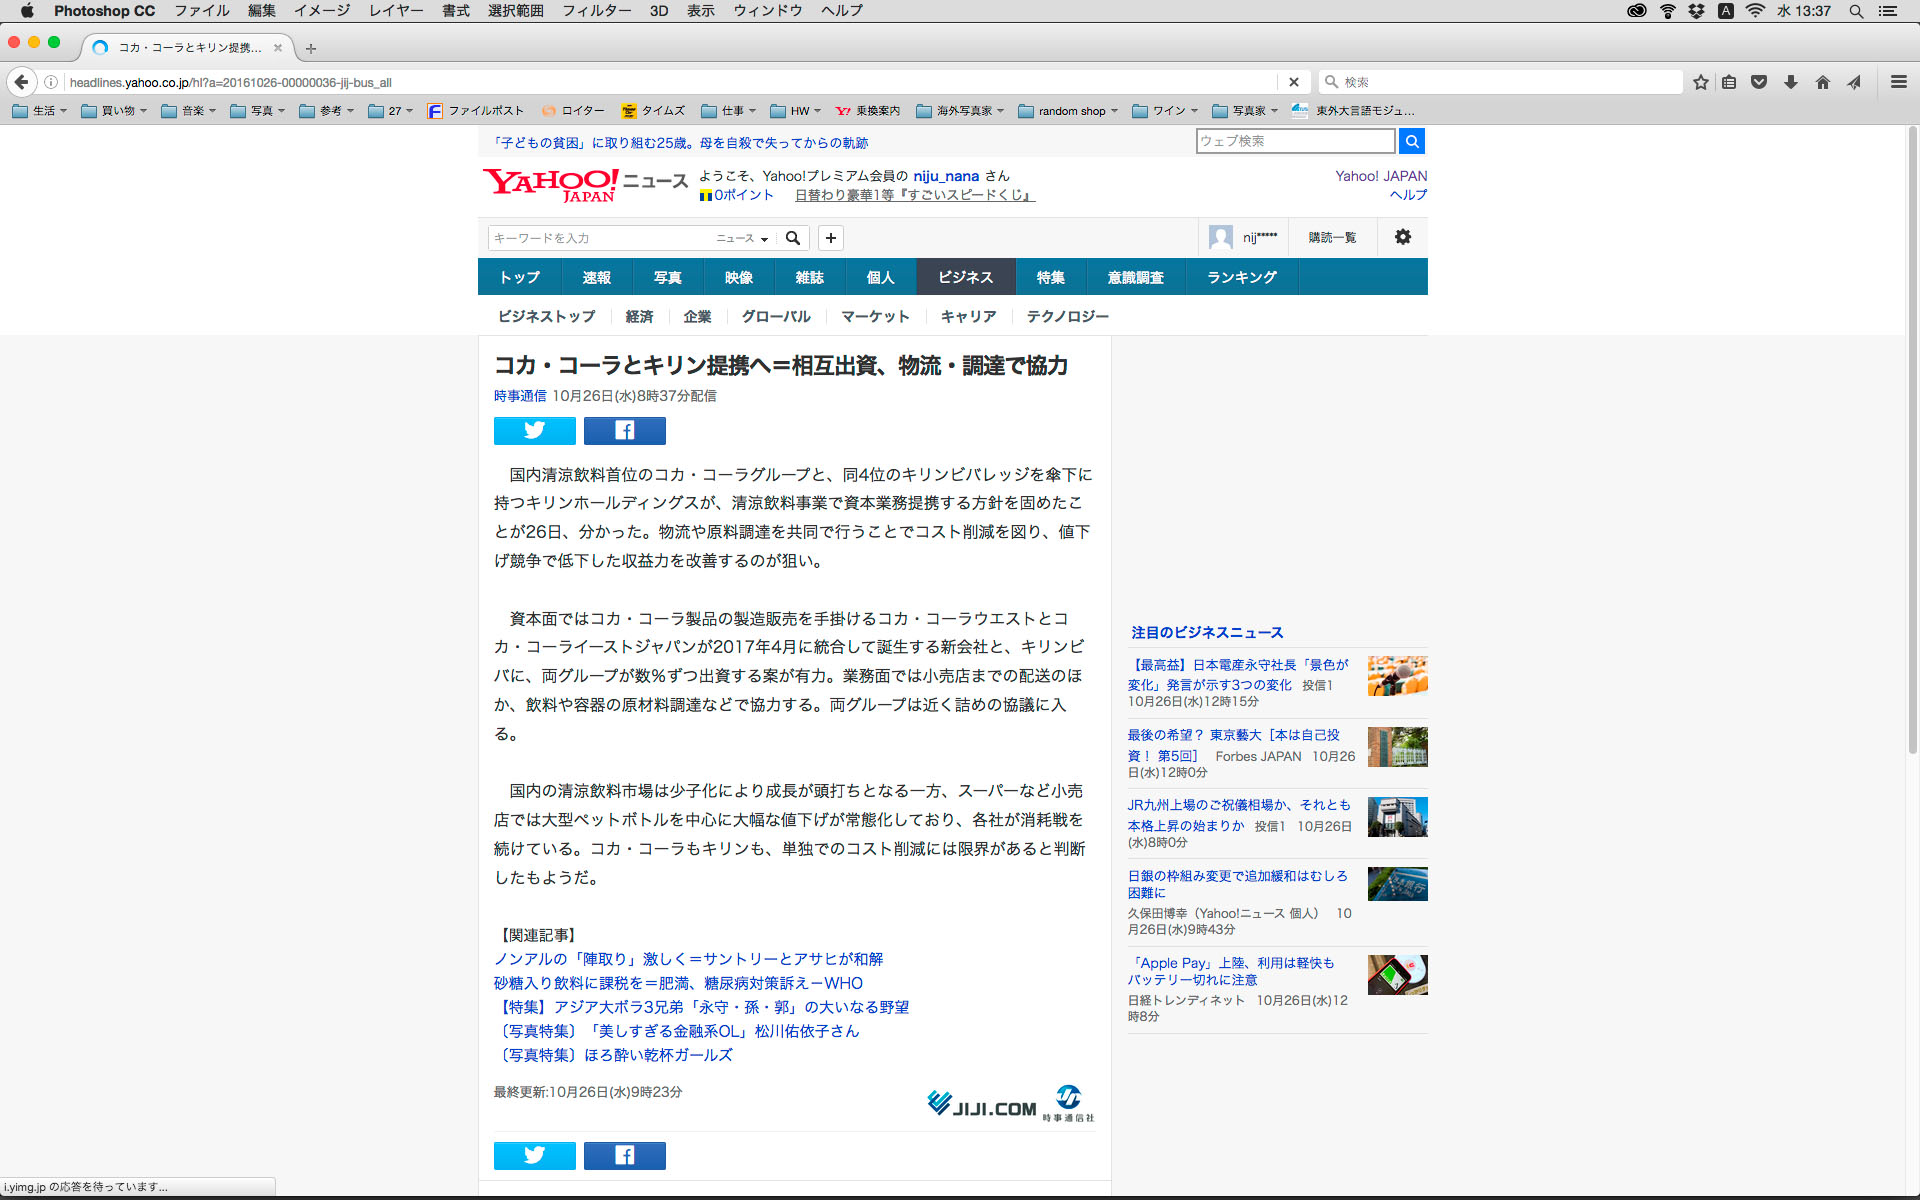The width and height of the screenshot is (1920, 1200).
Task: Open the random shop bookmark folder
Action: (x=1068, y=111)
